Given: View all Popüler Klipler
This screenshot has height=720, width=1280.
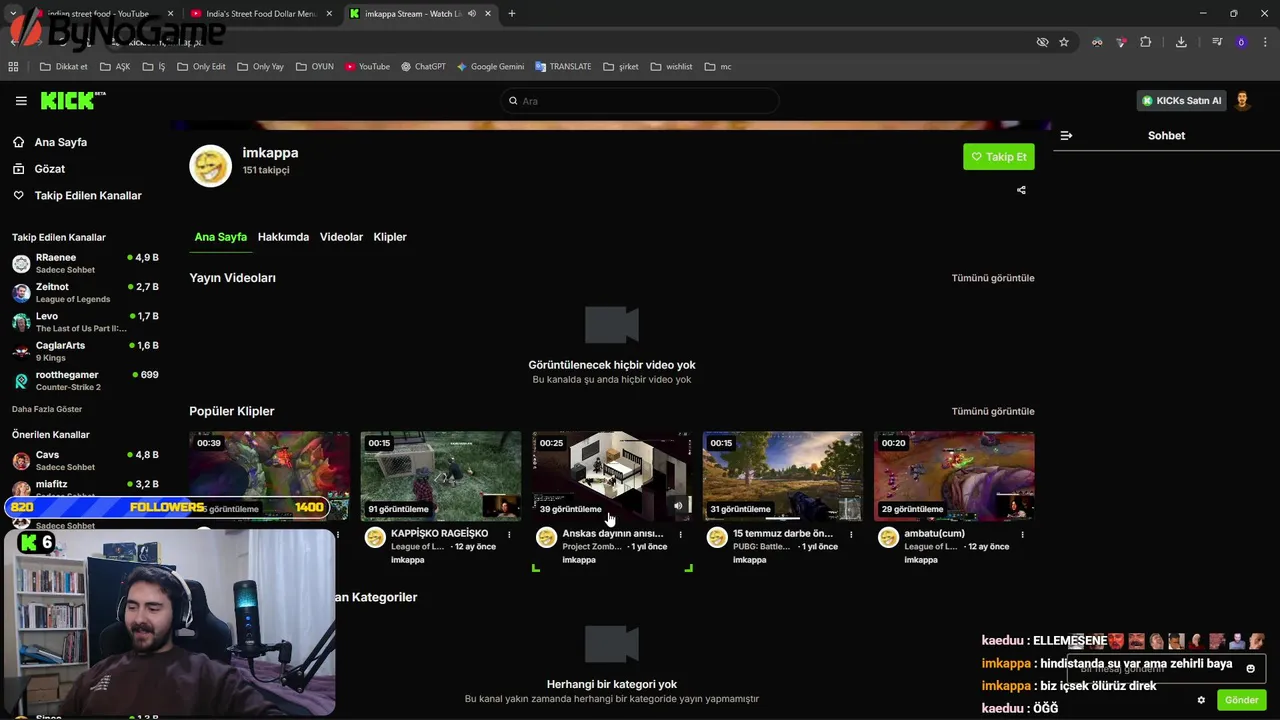Looking at the screenshot, I should pyautogui.click(x=993, y=411).
